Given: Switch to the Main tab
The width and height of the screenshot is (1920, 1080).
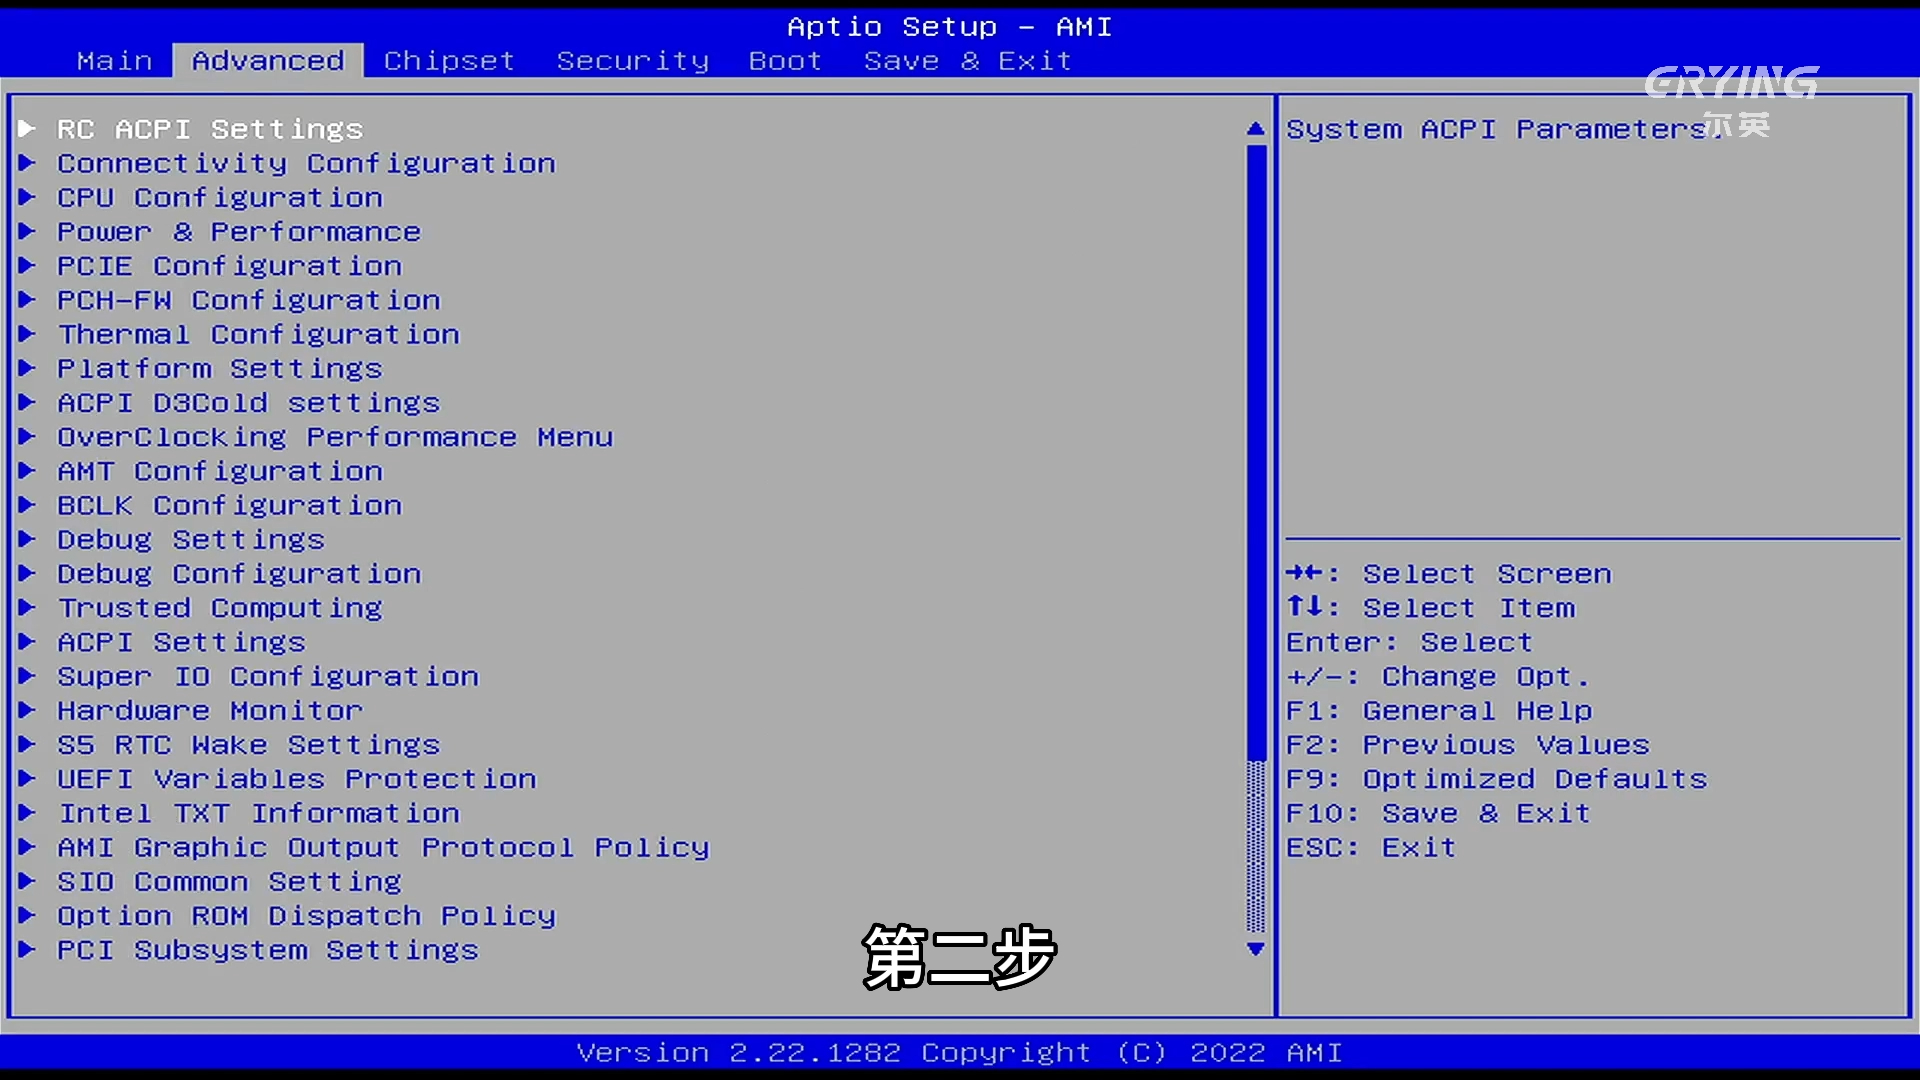Looking at the screenshot, I should 115,61.
